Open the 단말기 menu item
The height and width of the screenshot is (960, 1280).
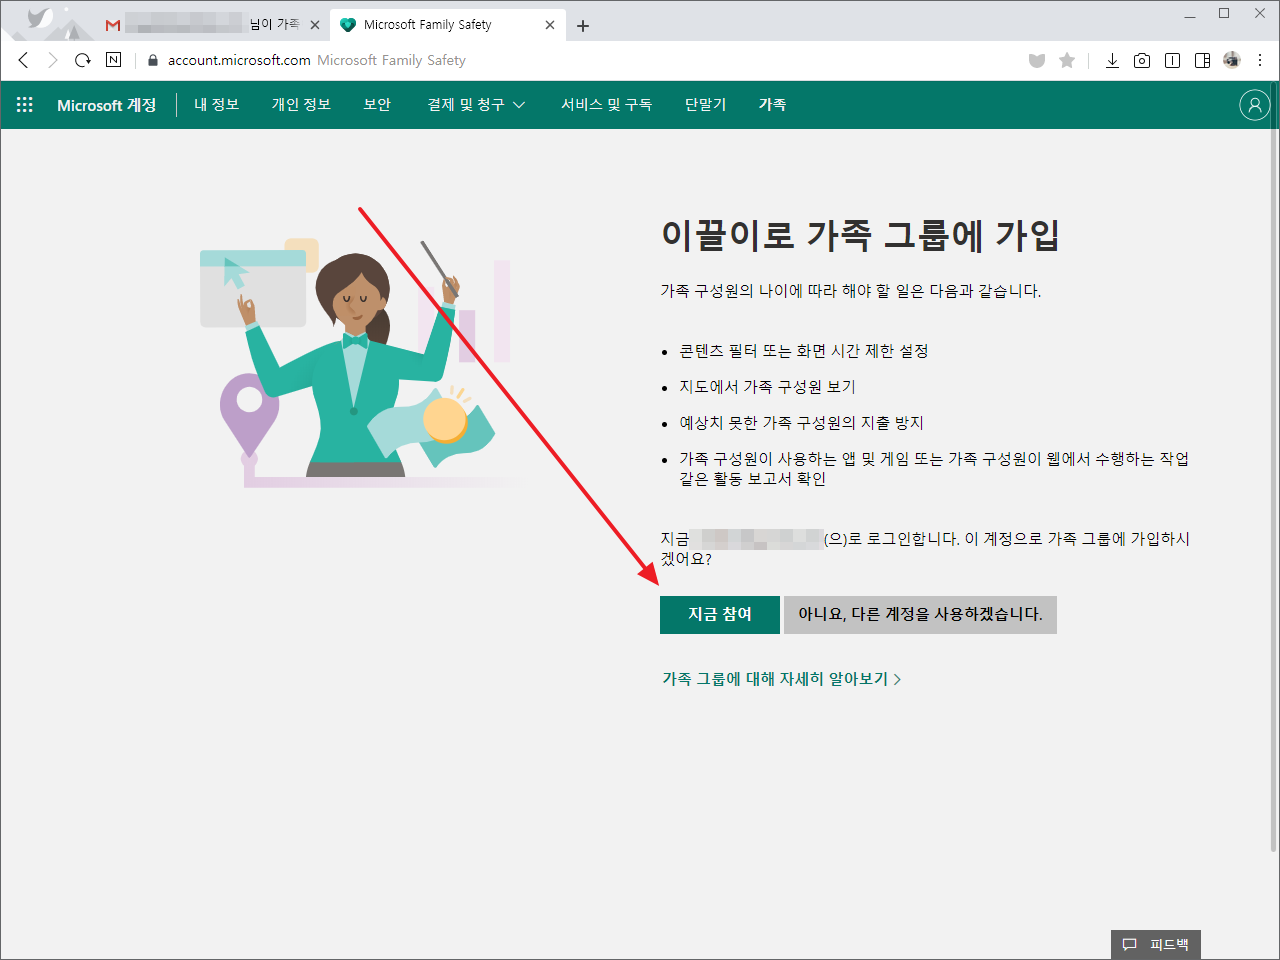pos(706,105)
